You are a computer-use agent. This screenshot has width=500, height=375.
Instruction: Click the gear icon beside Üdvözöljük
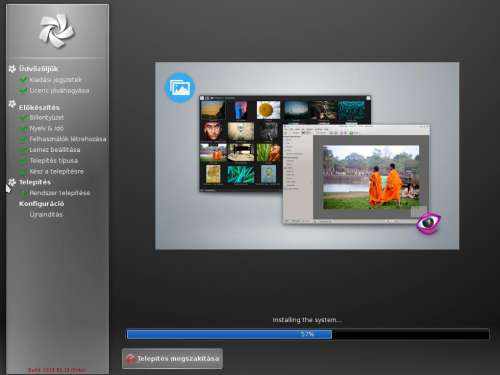[x=12, y=69]
